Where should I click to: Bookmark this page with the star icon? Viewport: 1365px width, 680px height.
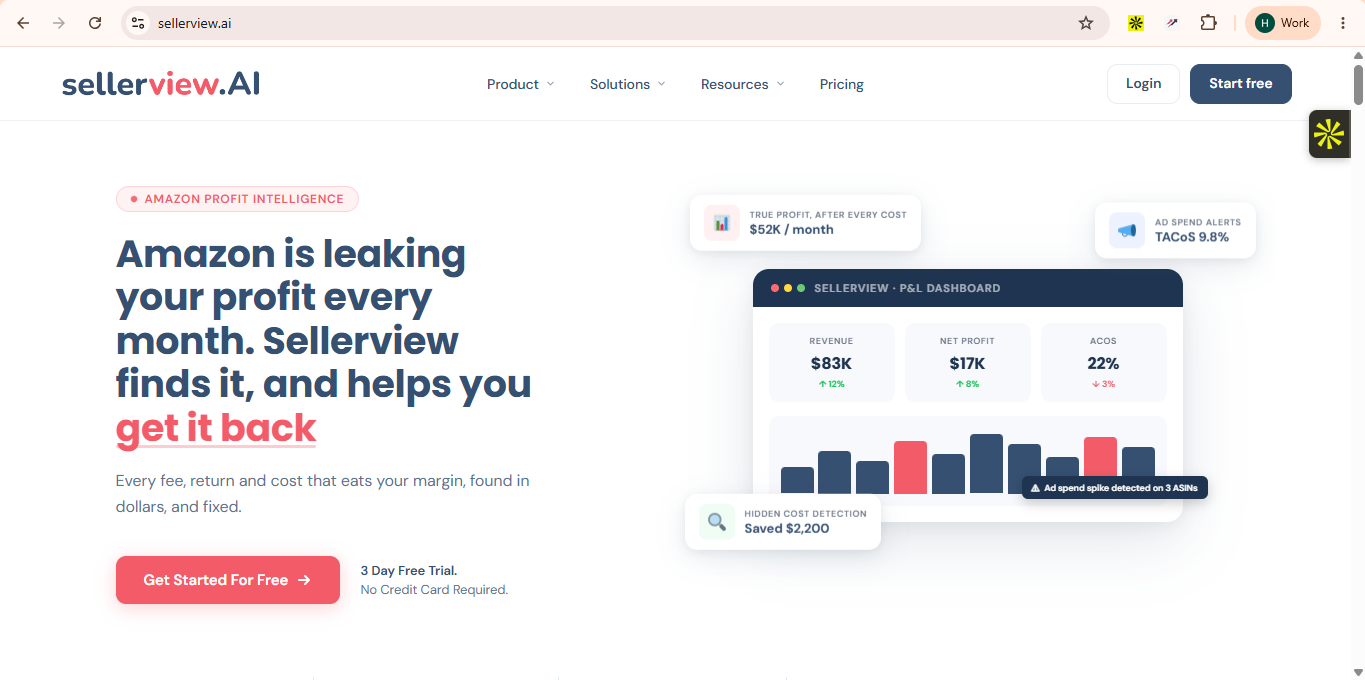(x=1086, y=23)
